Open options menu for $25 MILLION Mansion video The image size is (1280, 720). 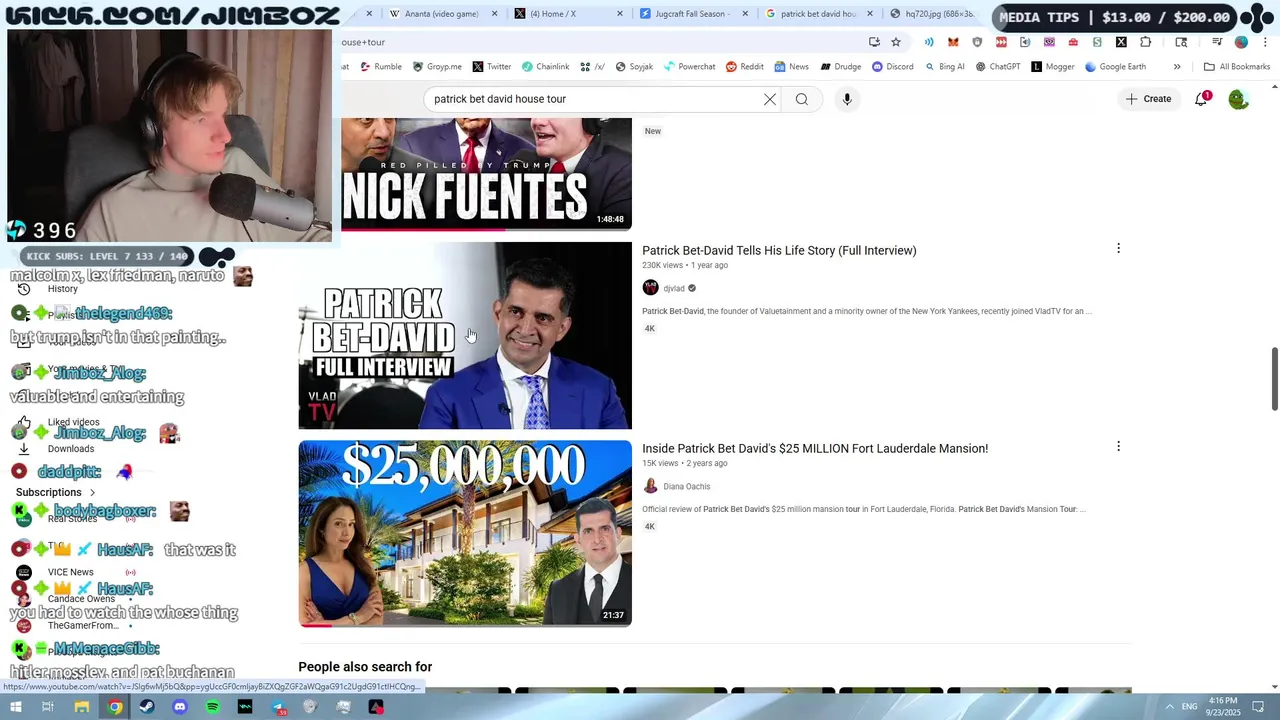click(x=1118, y=447)
